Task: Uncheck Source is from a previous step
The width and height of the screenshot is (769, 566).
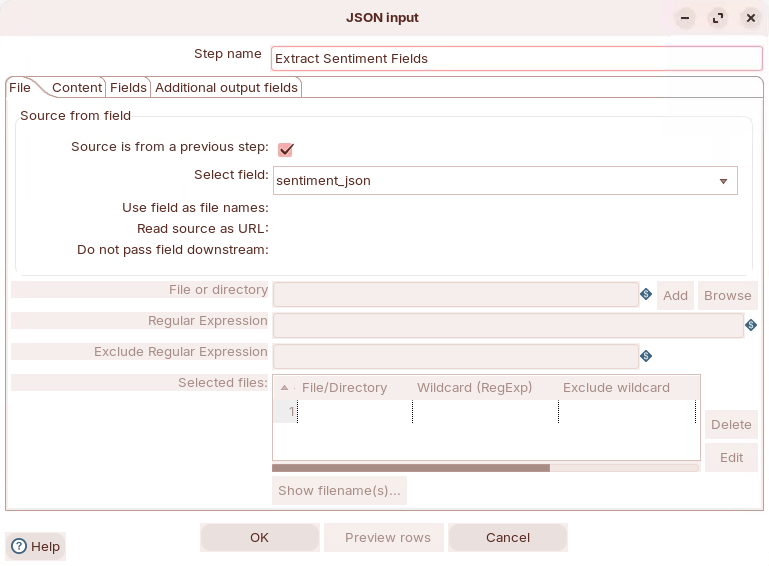Action: [285, 149]
